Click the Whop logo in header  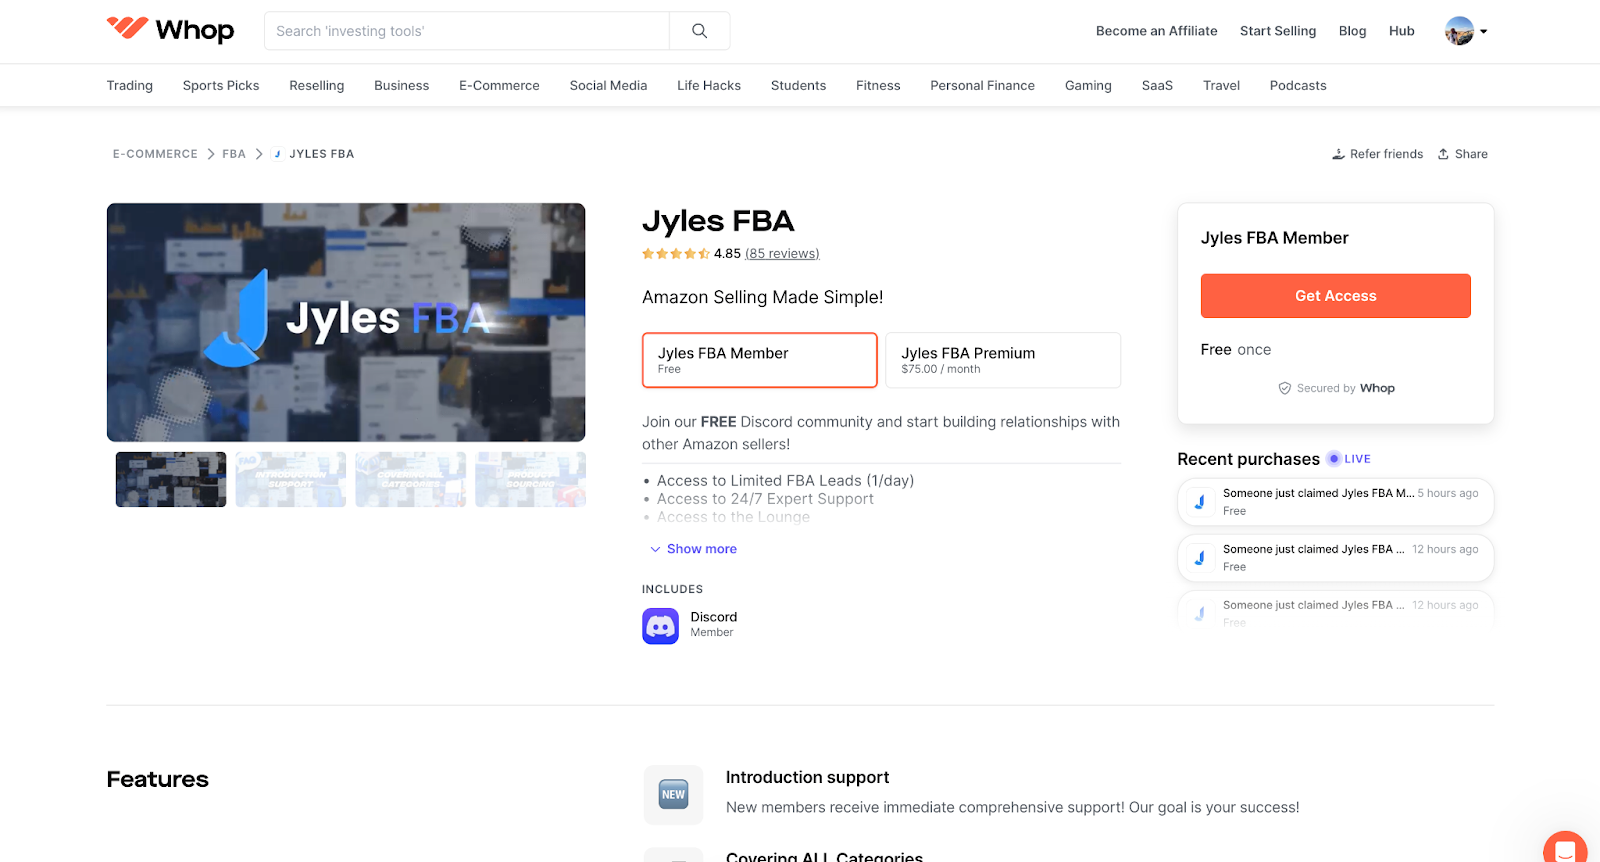[170, 30]
